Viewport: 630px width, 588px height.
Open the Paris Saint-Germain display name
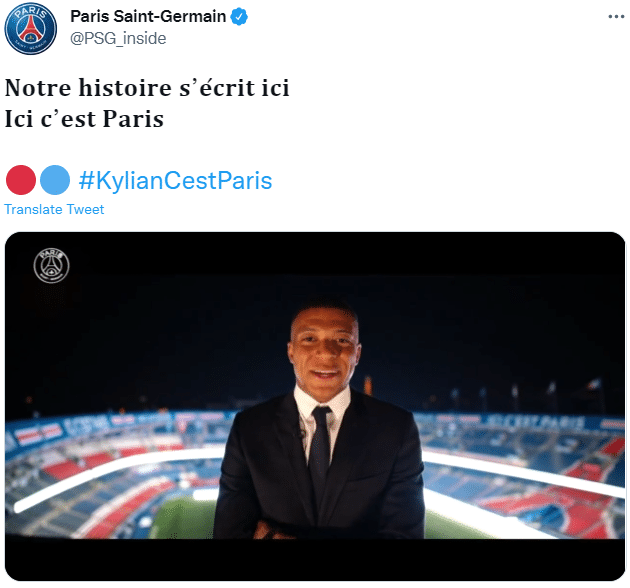pyautogui.click(x=148, y=16)
